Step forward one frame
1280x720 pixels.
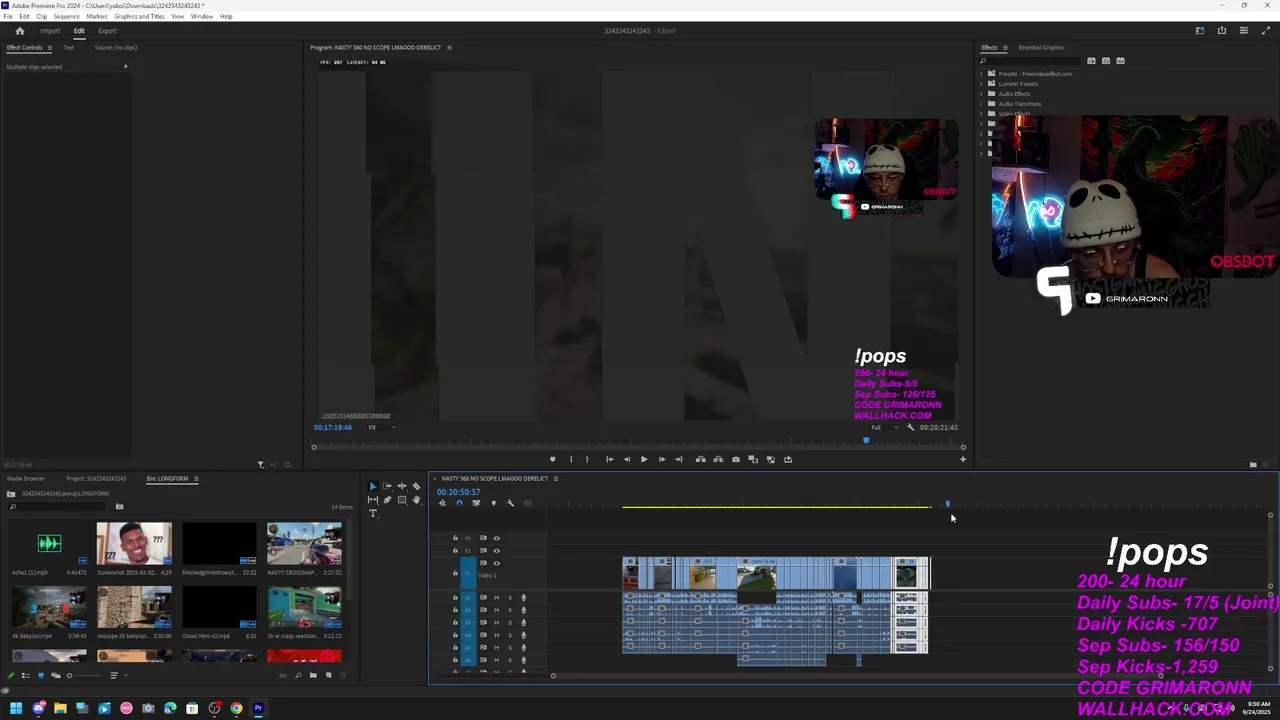coord(661,459)
